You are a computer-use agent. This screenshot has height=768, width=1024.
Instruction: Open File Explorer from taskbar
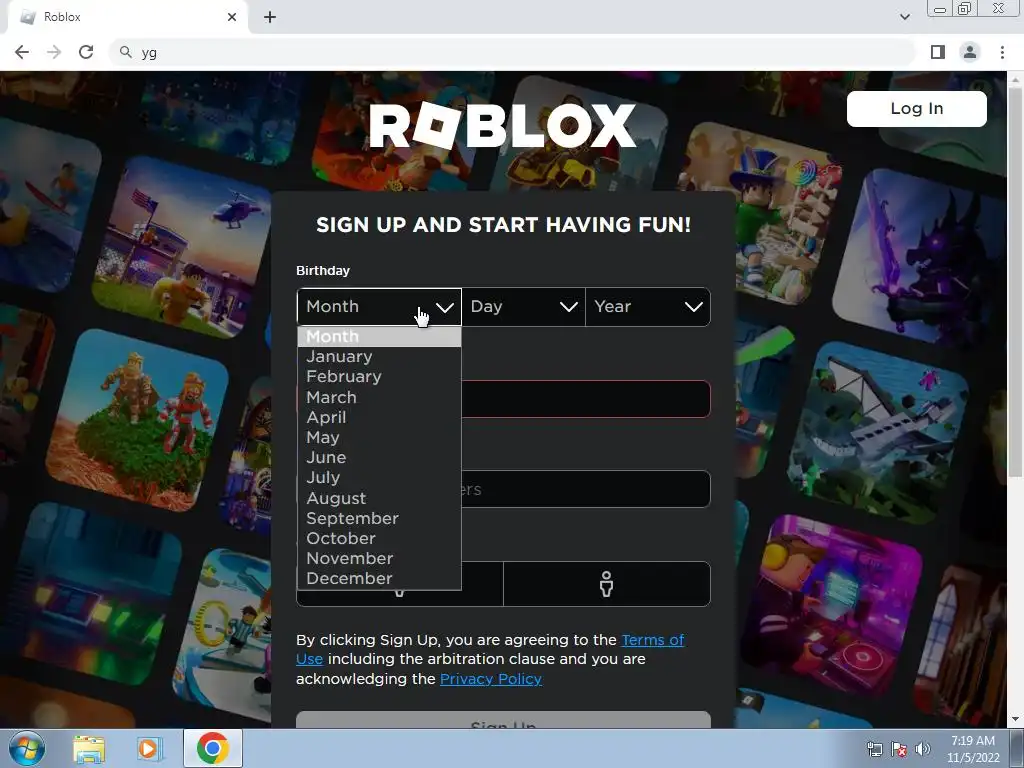tap(89, 748)
